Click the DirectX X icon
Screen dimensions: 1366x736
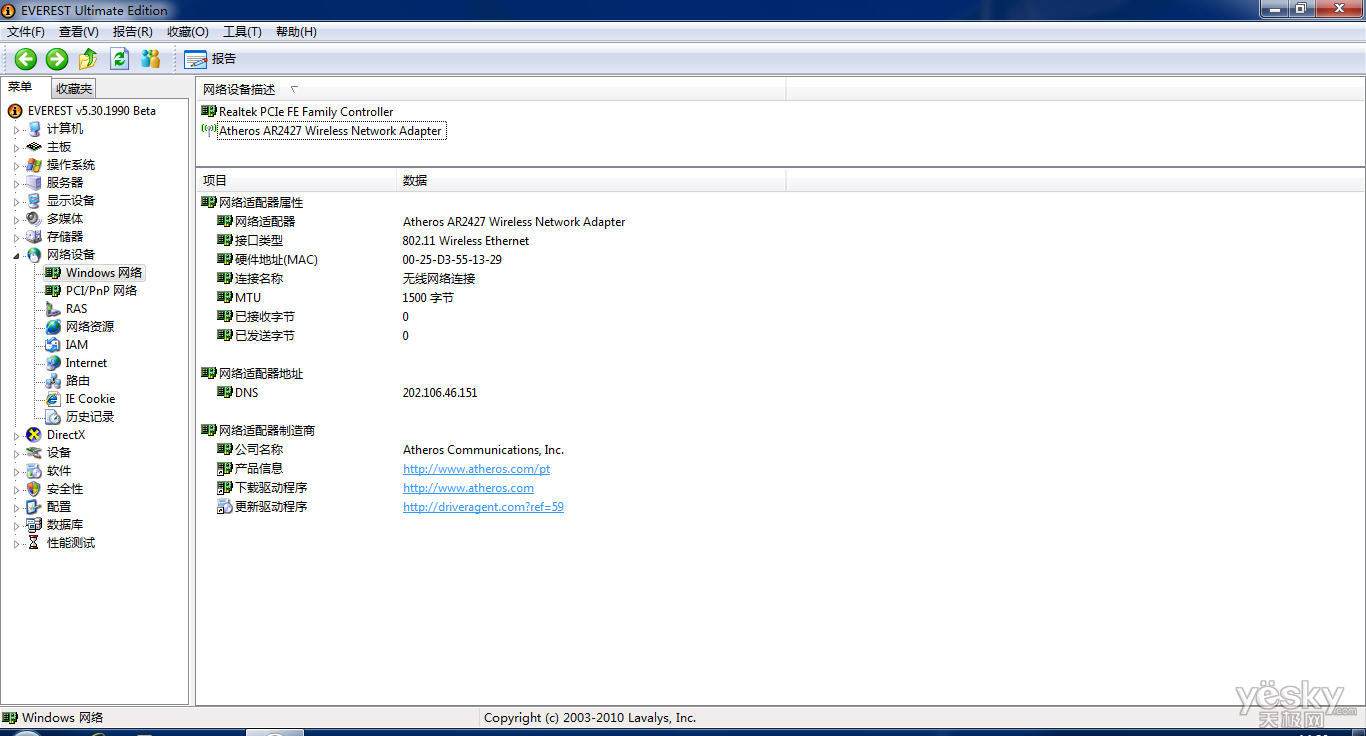point(34,435)
